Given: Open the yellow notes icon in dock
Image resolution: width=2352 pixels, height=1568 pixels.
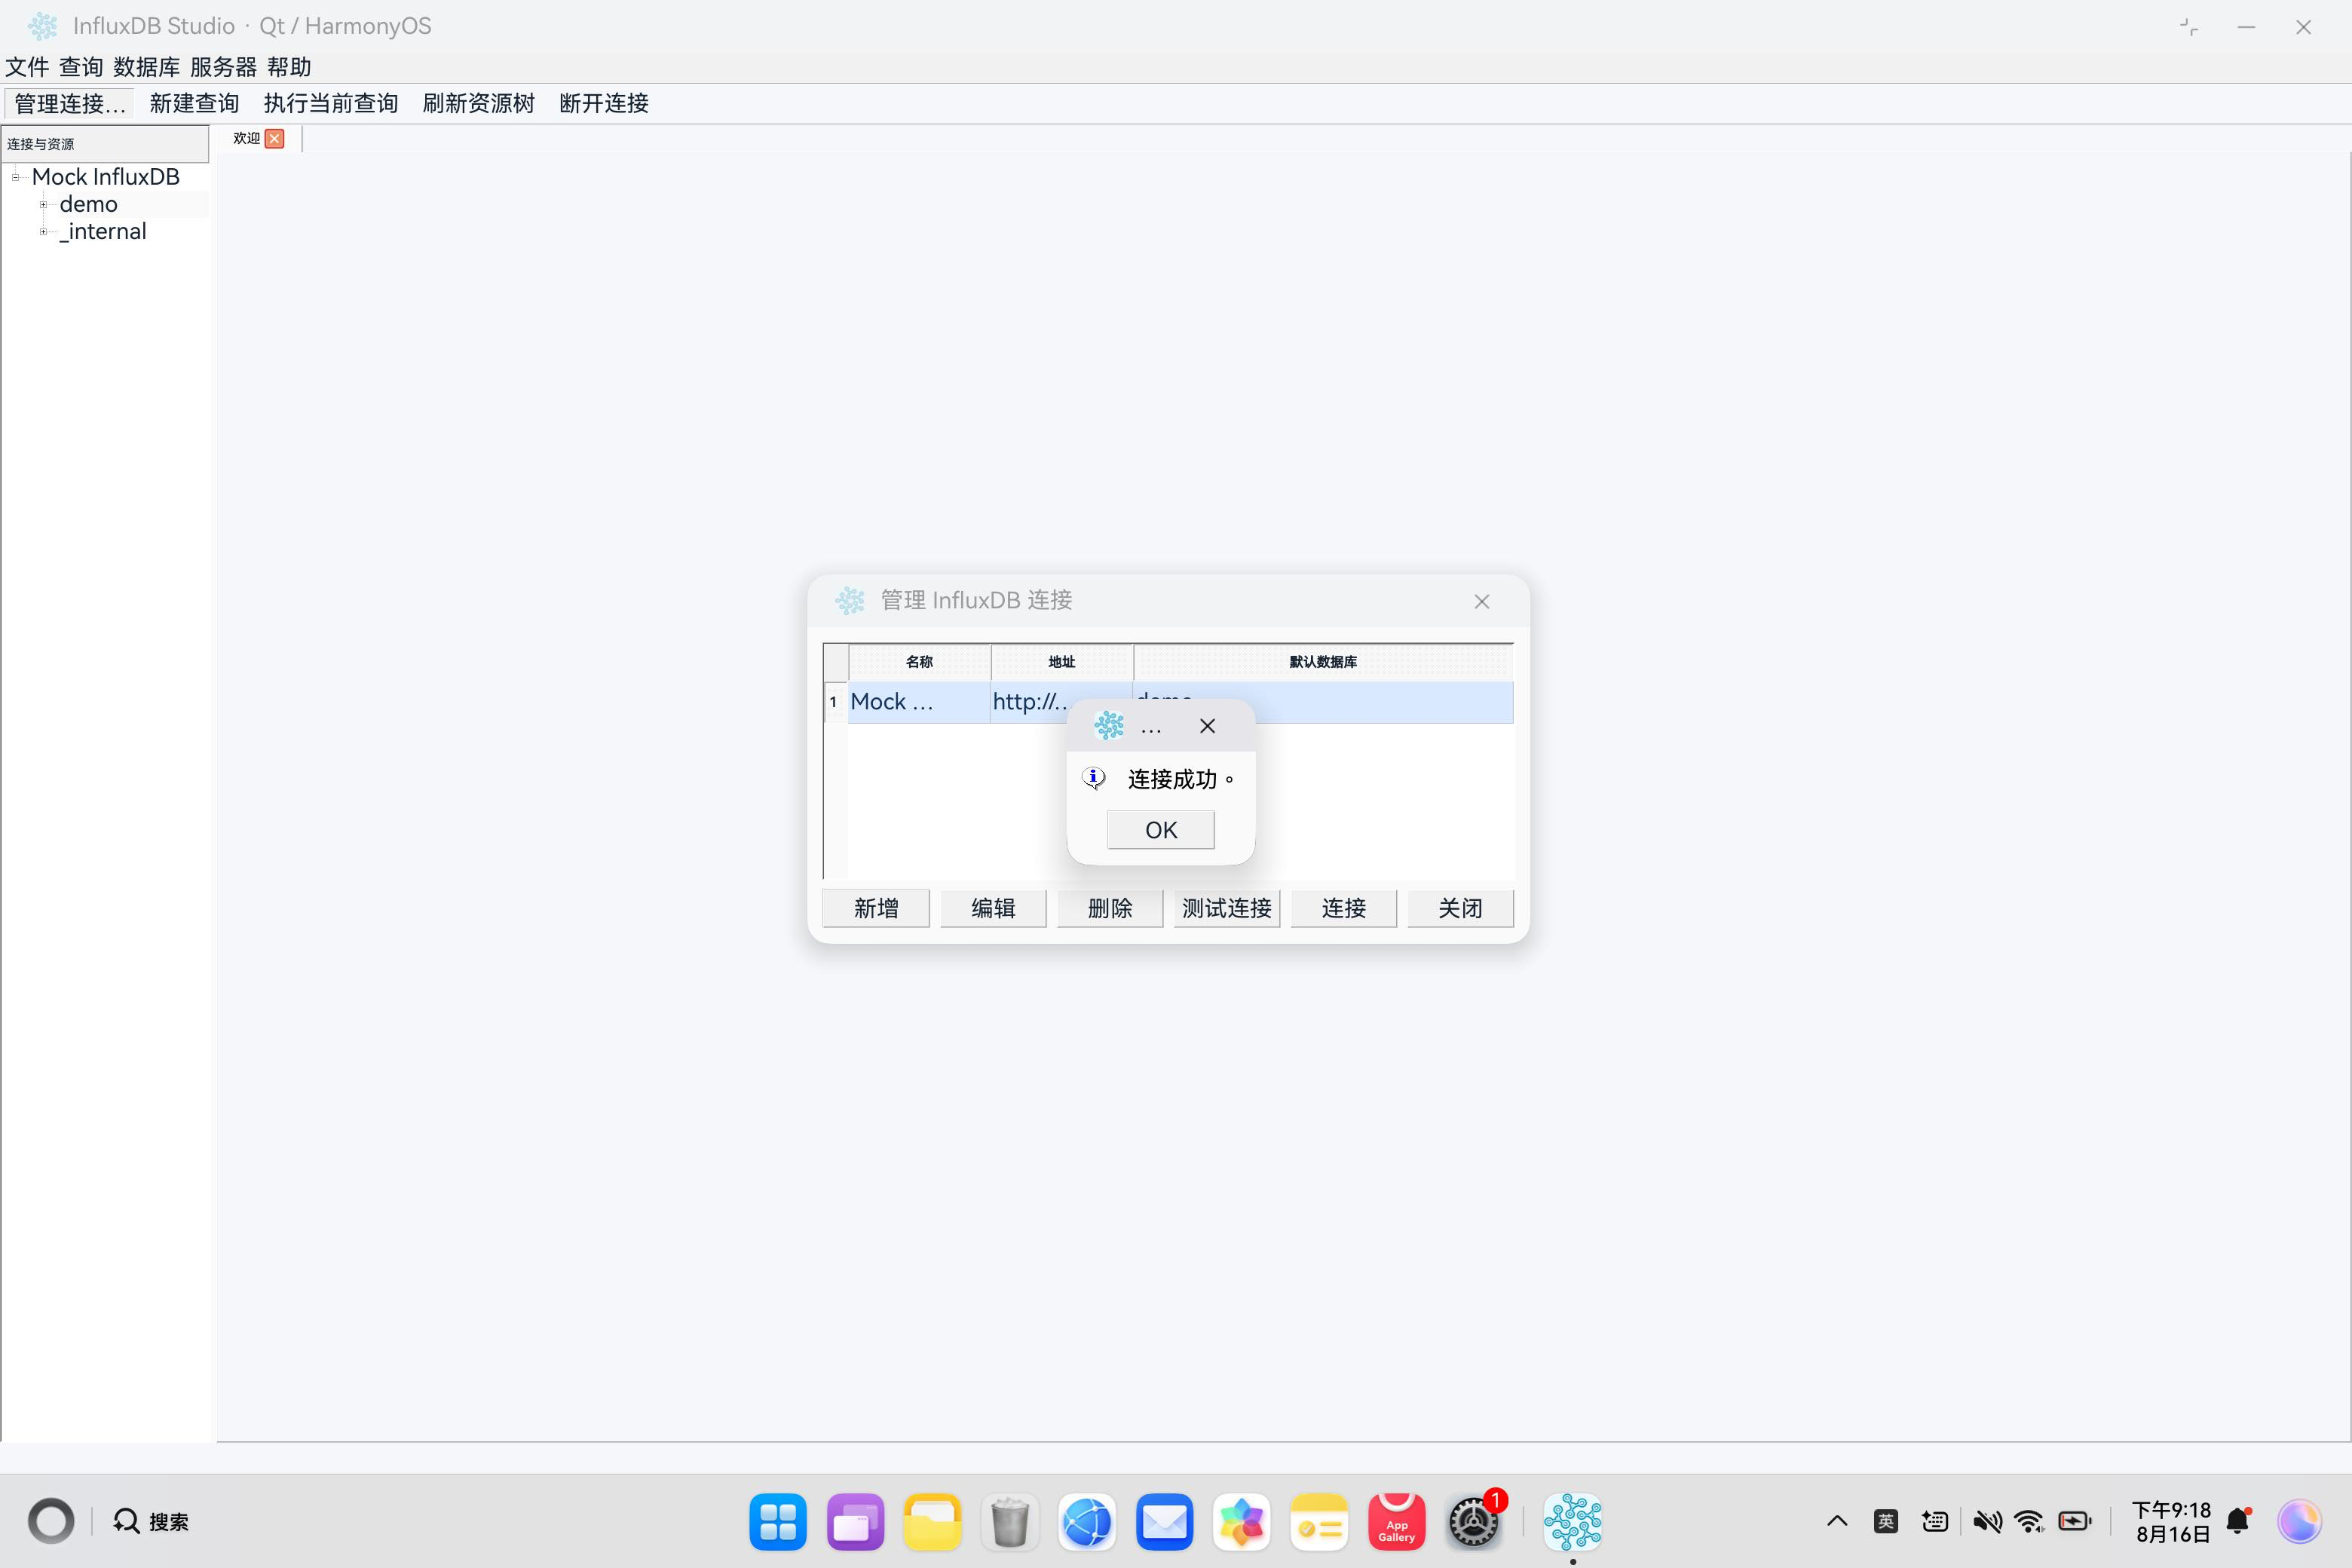Looking at the screenshot, I should point(1319,1522).
